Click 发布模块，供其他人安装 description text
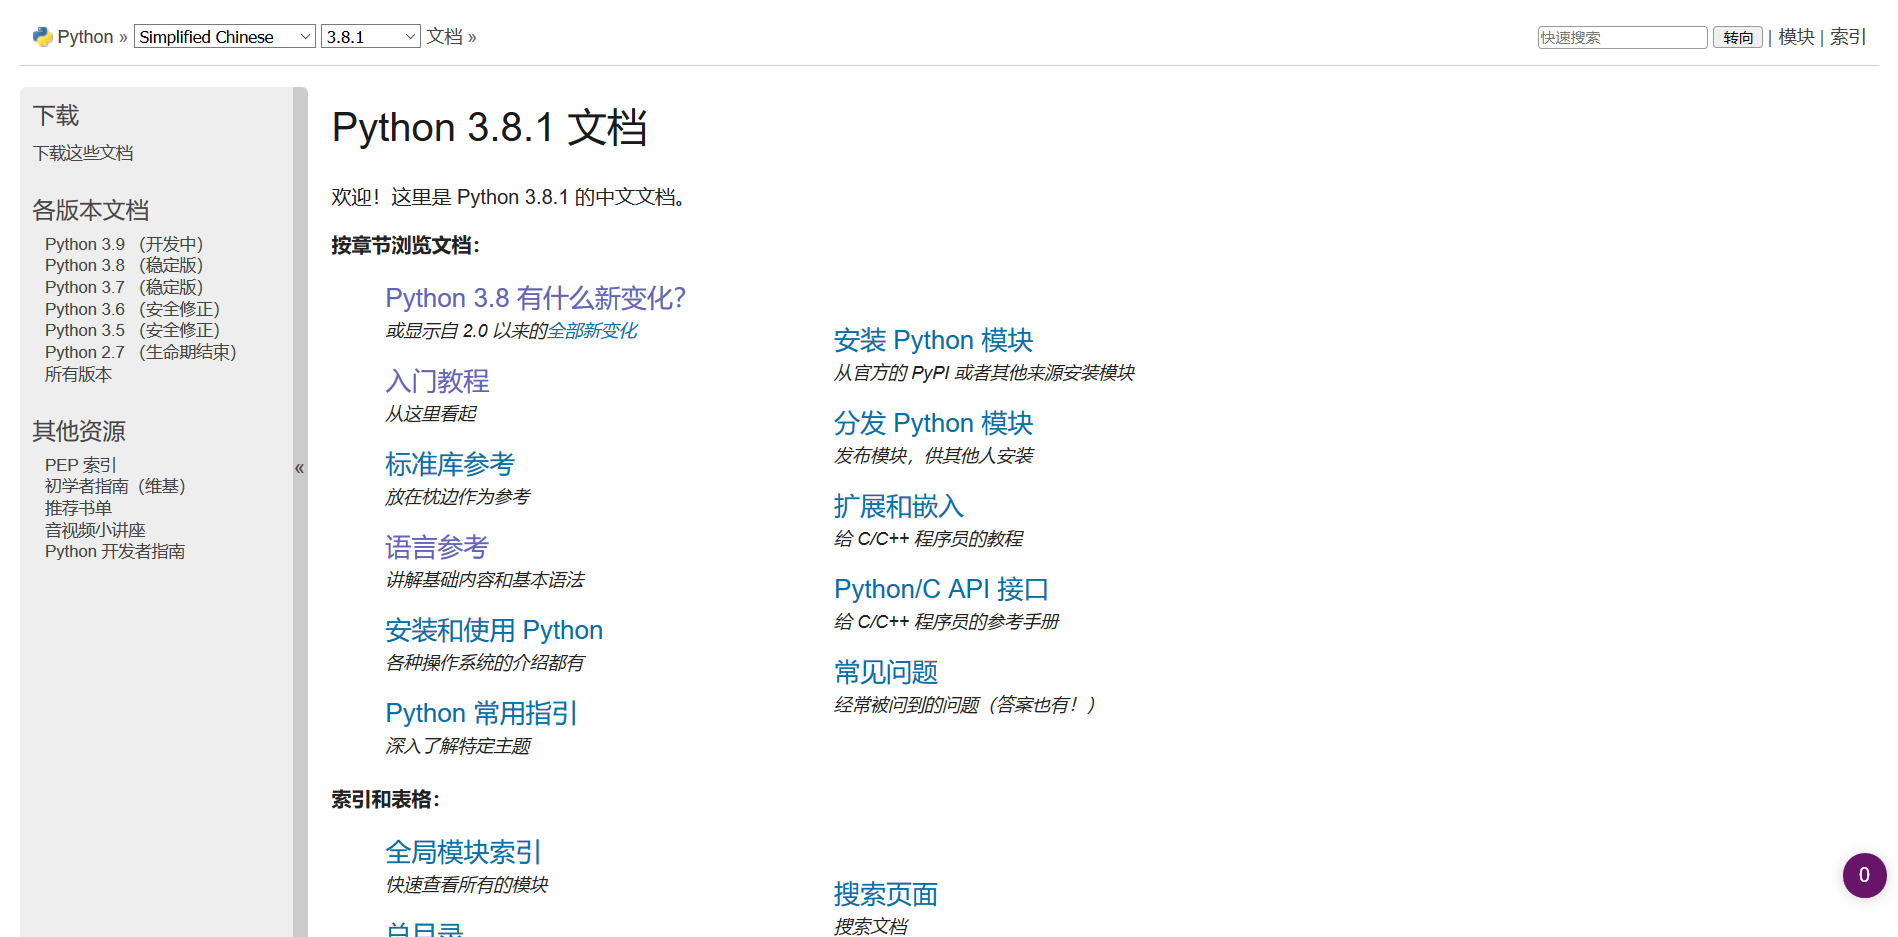The height and width of the screenshot is (937, 1898). [x=934, y=456]
